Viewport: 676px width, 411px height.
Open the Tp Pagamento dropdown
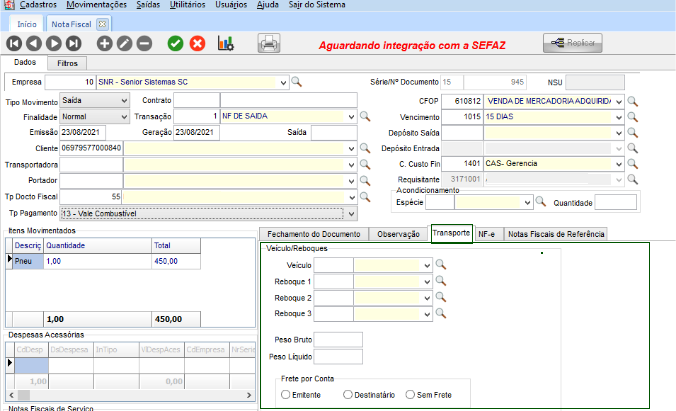(x=350, y=213)
